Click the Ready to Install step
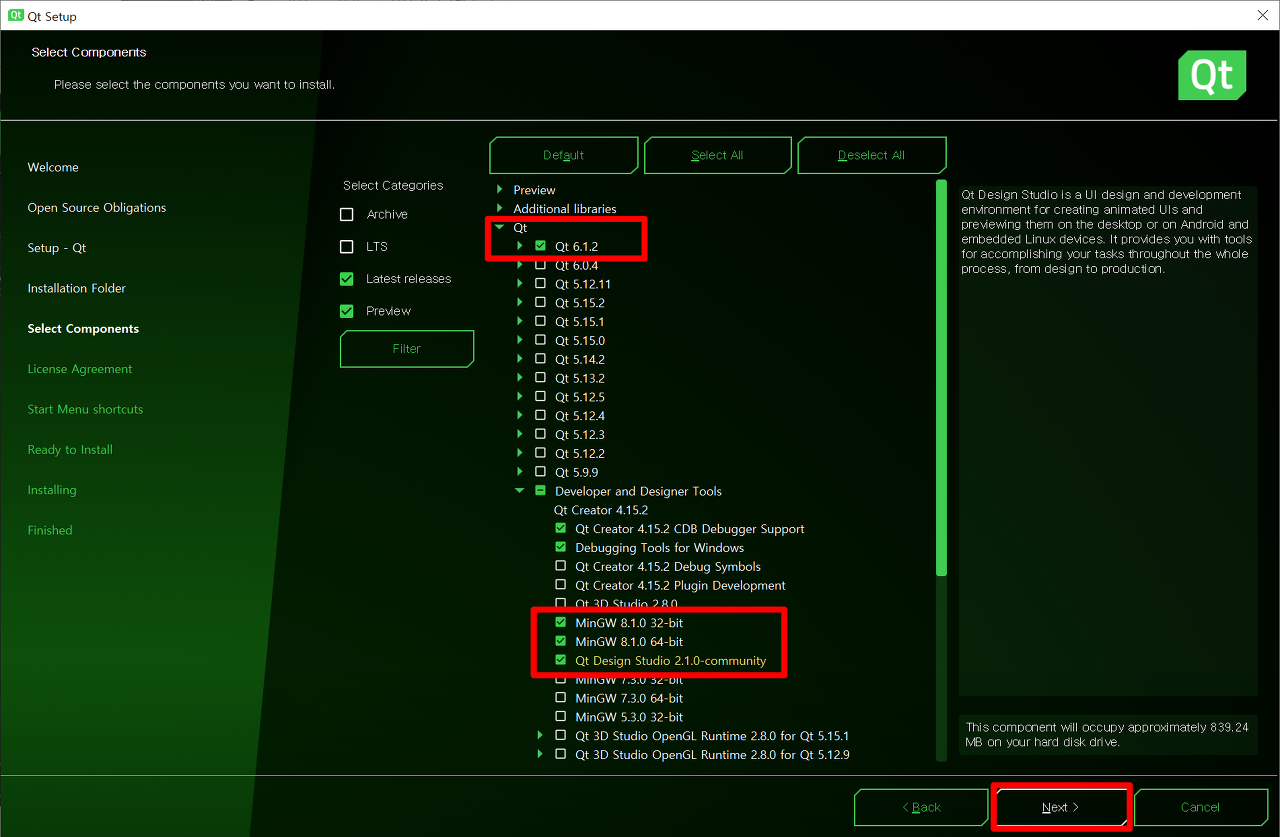 pos(70,450)
